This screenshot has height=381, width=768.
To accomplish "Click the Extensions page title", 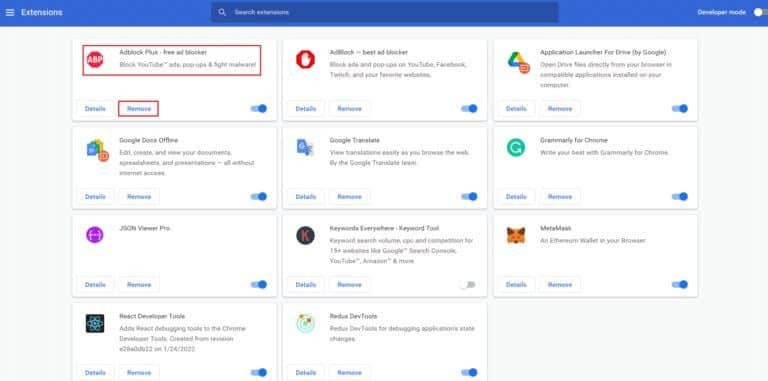I will [42, 12].
